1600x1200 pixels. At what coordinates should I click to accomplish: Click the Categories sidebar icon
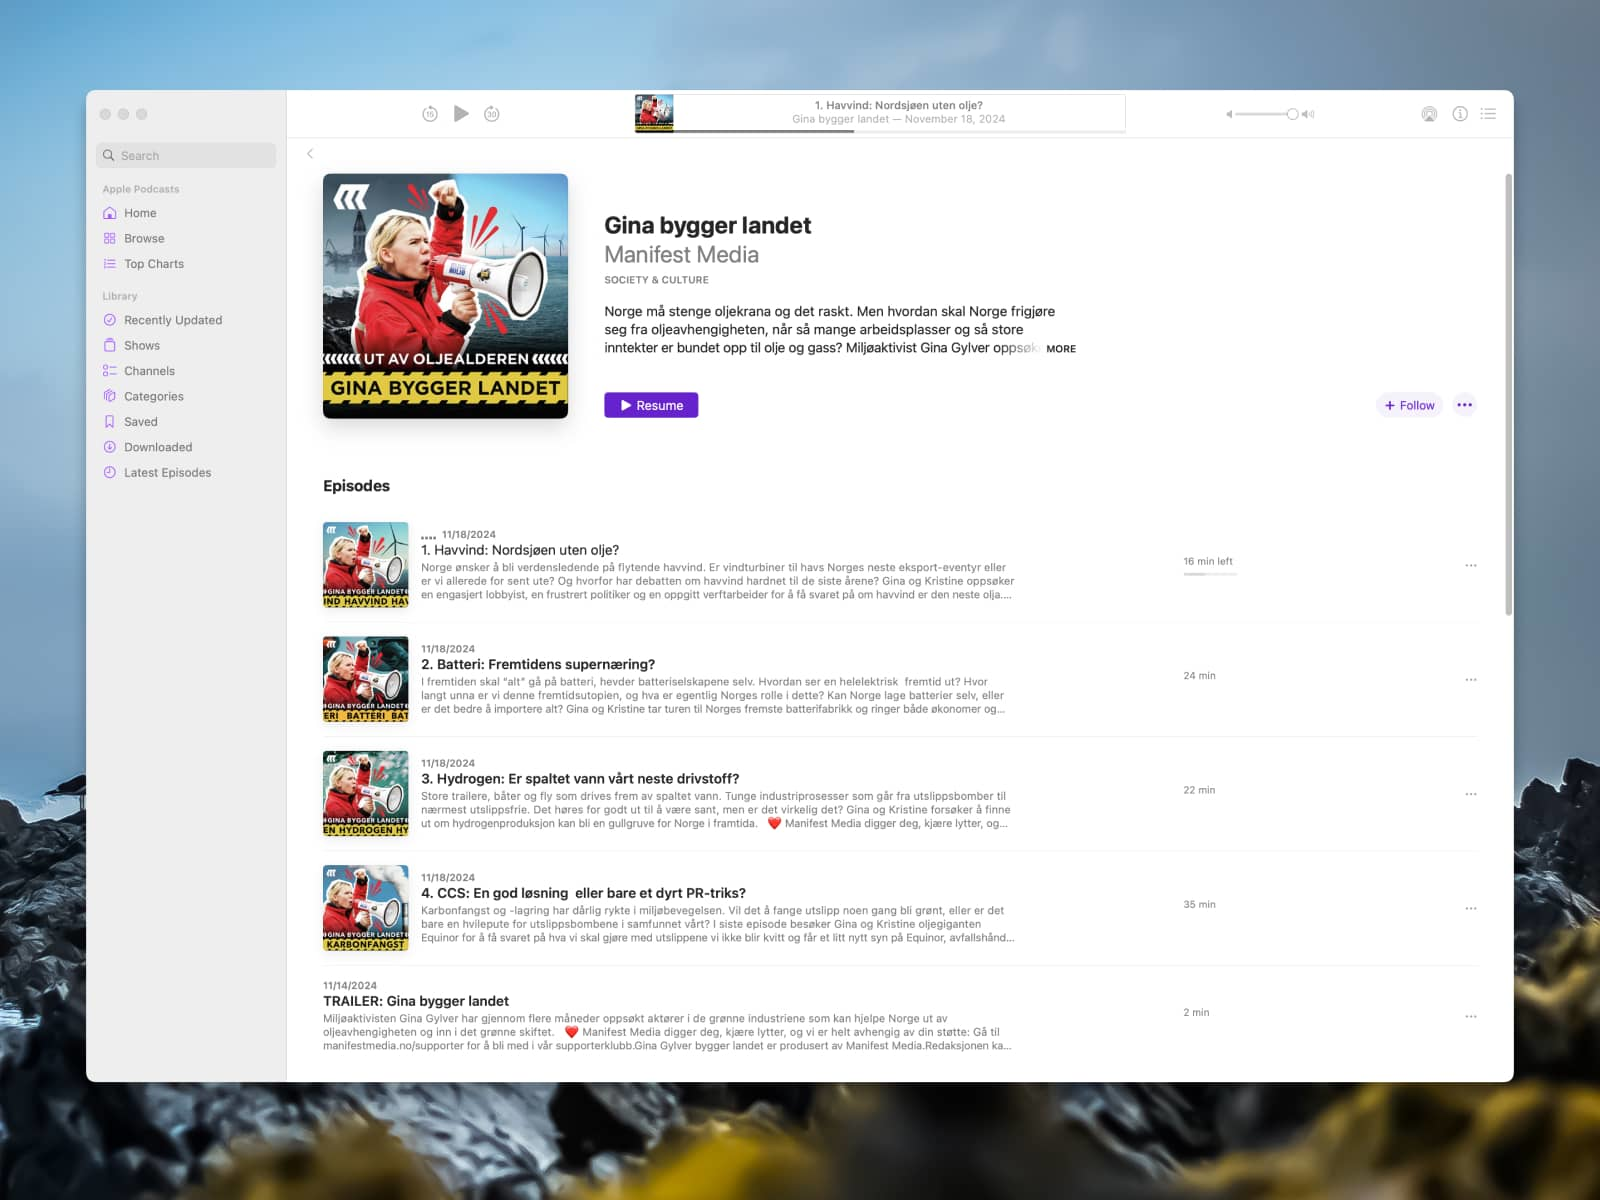point(110,396)
